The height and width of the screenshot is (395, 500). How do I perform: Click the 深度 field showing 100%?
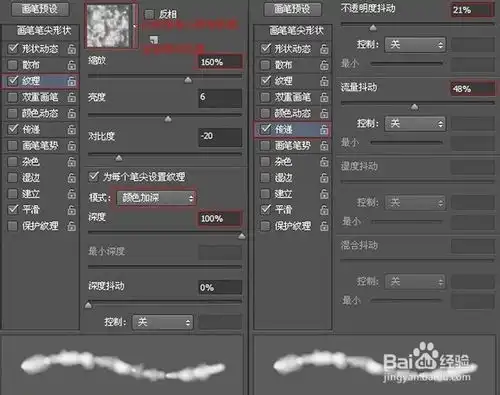[x=220, y=219]
